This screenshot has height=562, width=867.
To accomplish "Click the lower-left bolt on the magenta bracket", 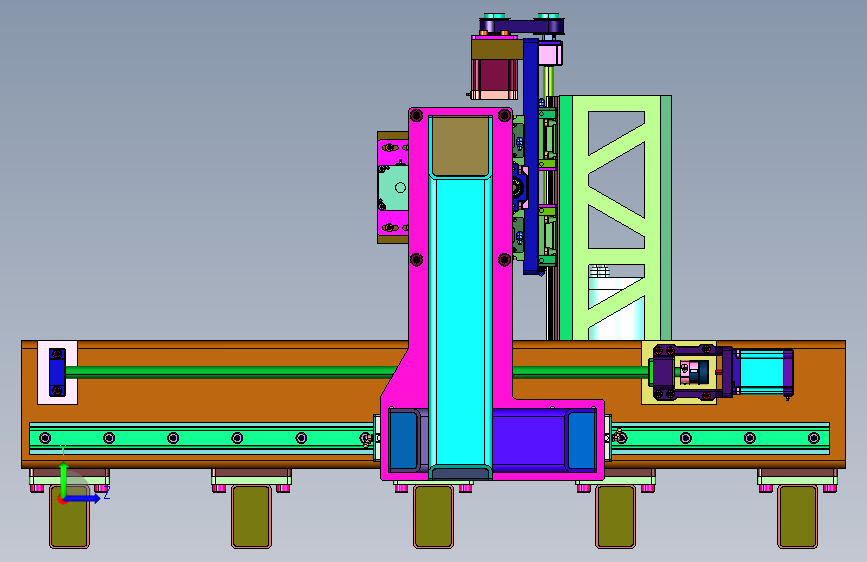I will click(416, 259).
